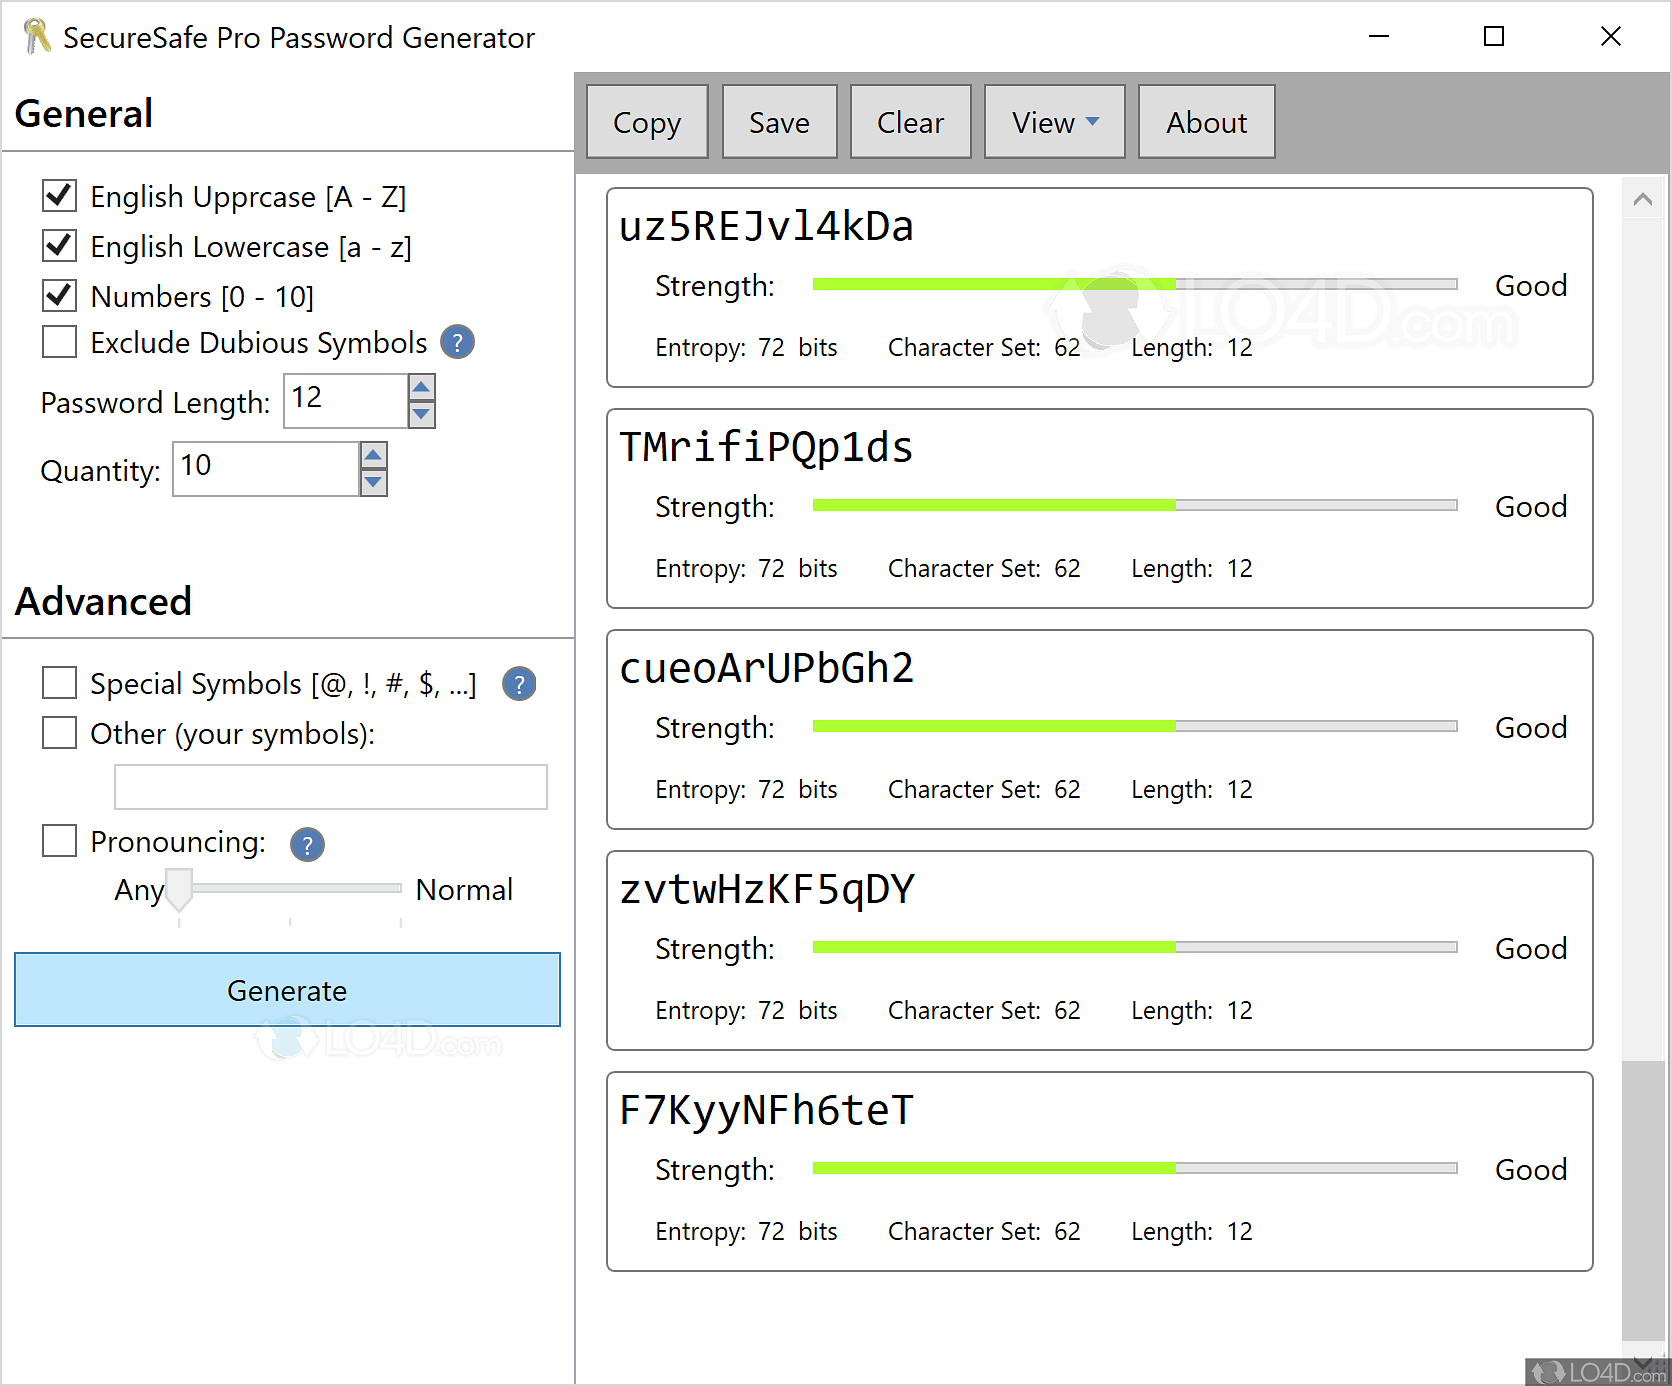Click the help icon beside Special Symbols
1672x1386 pixels.
point(519,685)
